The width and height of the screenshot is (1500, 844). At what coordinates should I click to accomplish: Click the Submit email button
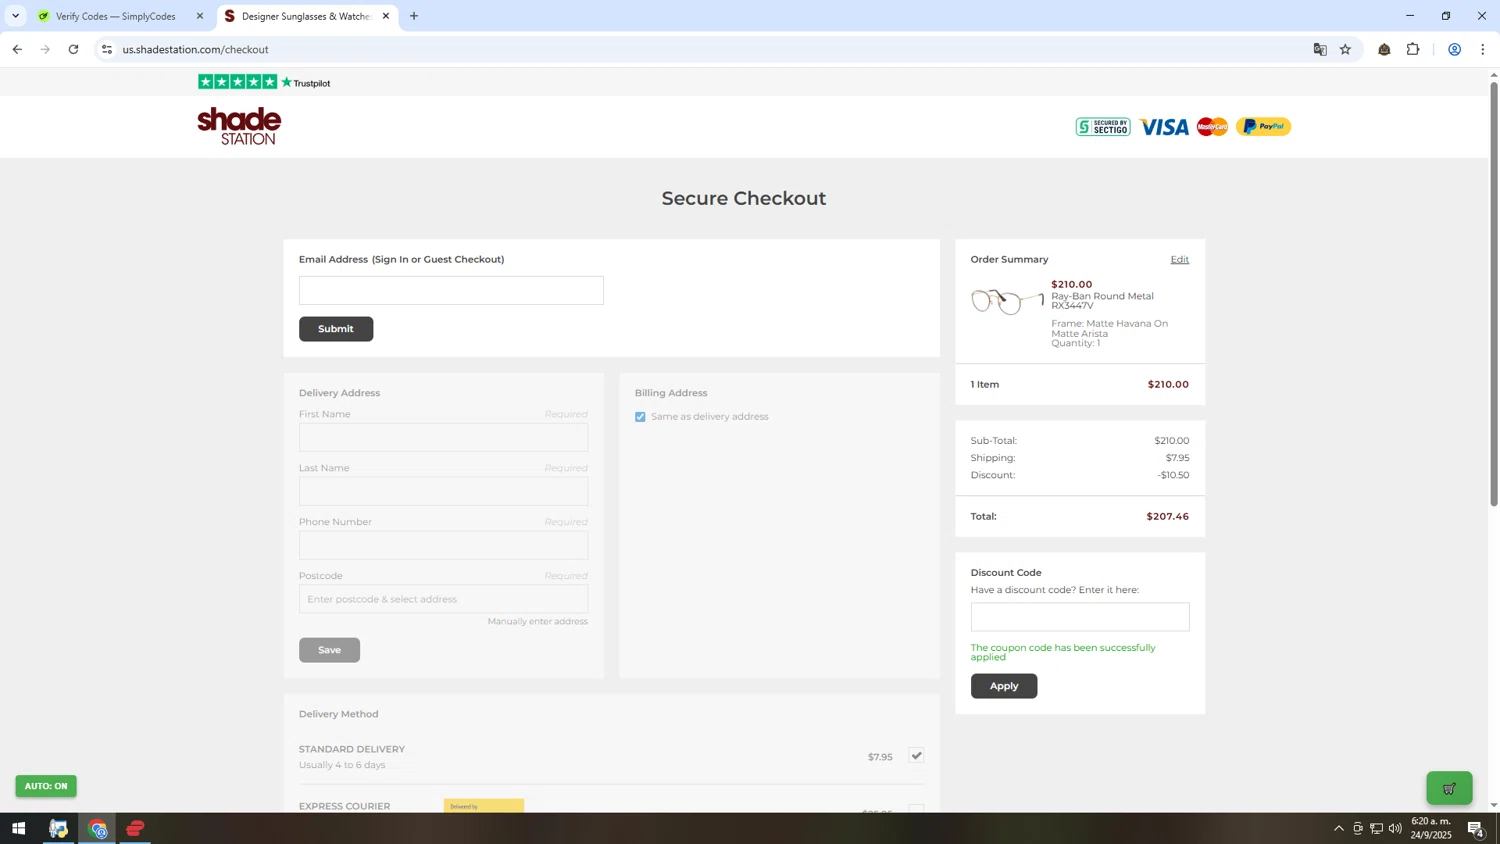(336, 329)
